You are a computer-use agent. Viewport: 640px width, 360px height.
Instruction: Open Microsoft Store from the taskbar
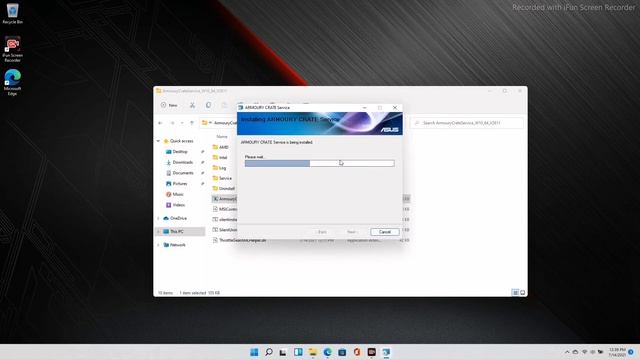point(342,352)
